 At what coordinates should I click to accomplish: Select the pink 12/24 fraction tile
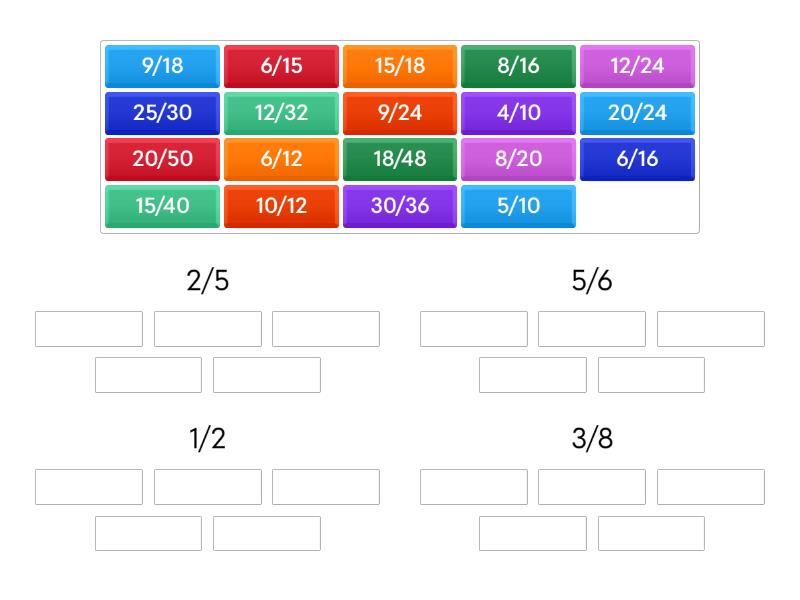(637, 66)
